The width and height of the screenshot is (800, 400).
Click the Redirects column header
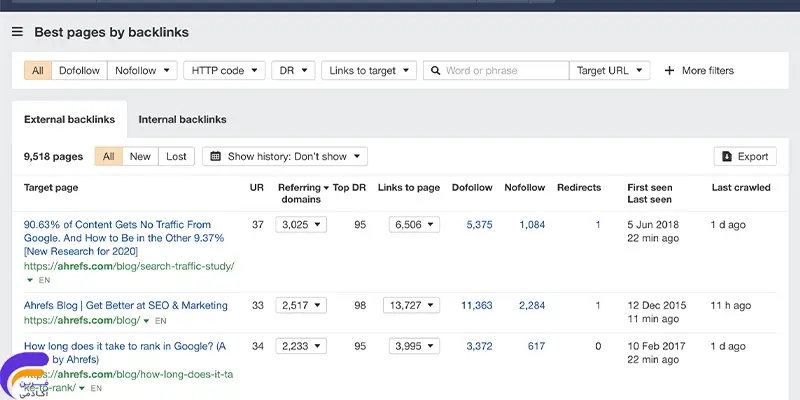click(x=579, y=188)
